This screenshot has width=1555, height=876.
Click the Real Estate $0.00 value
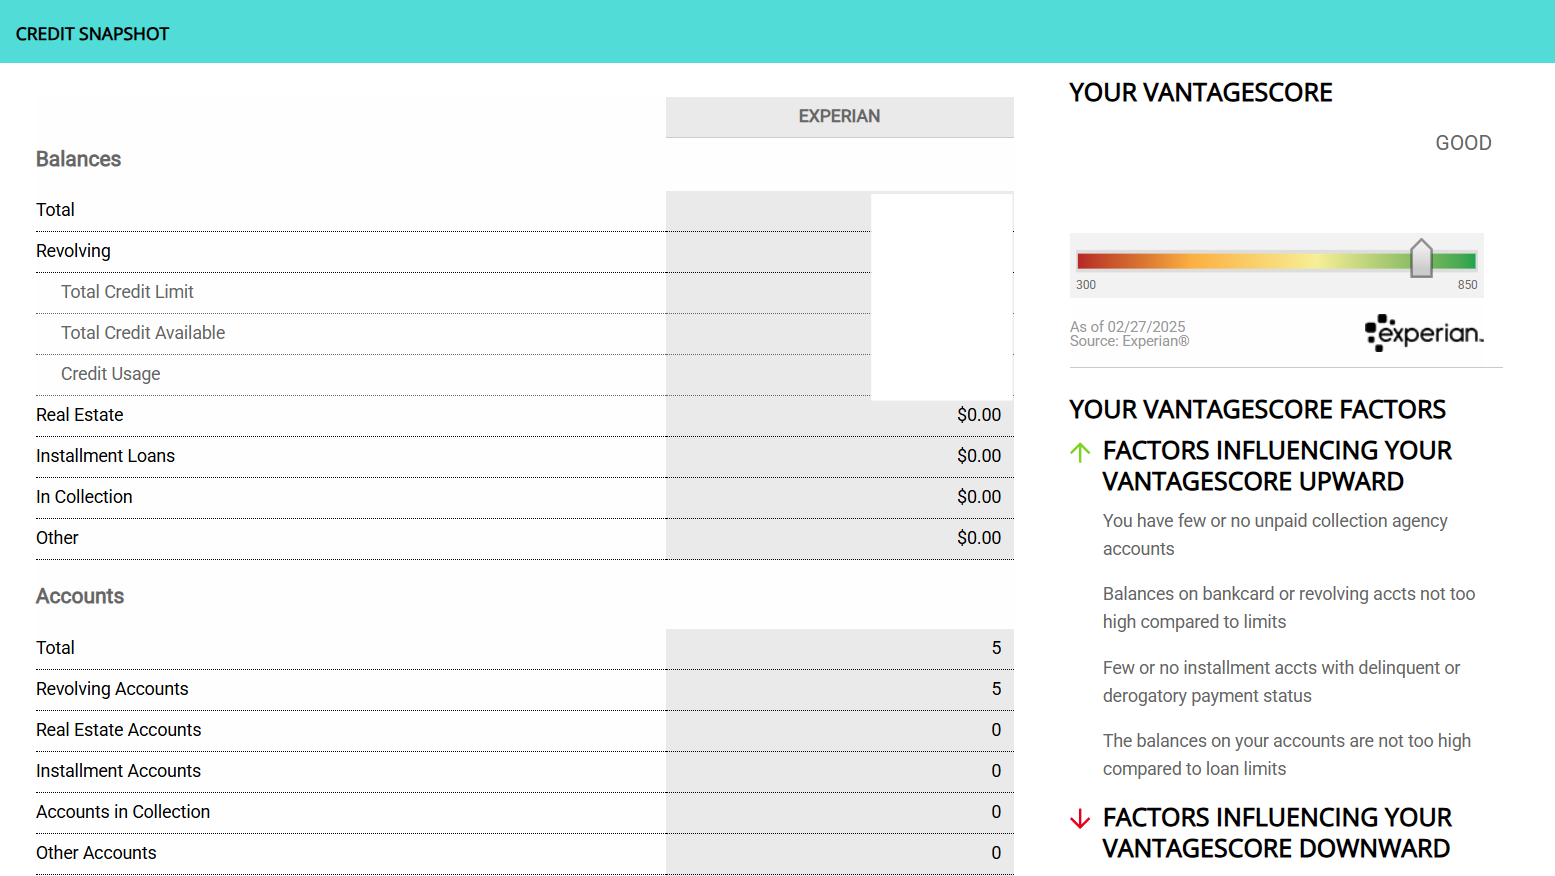[x=979, y=415]
